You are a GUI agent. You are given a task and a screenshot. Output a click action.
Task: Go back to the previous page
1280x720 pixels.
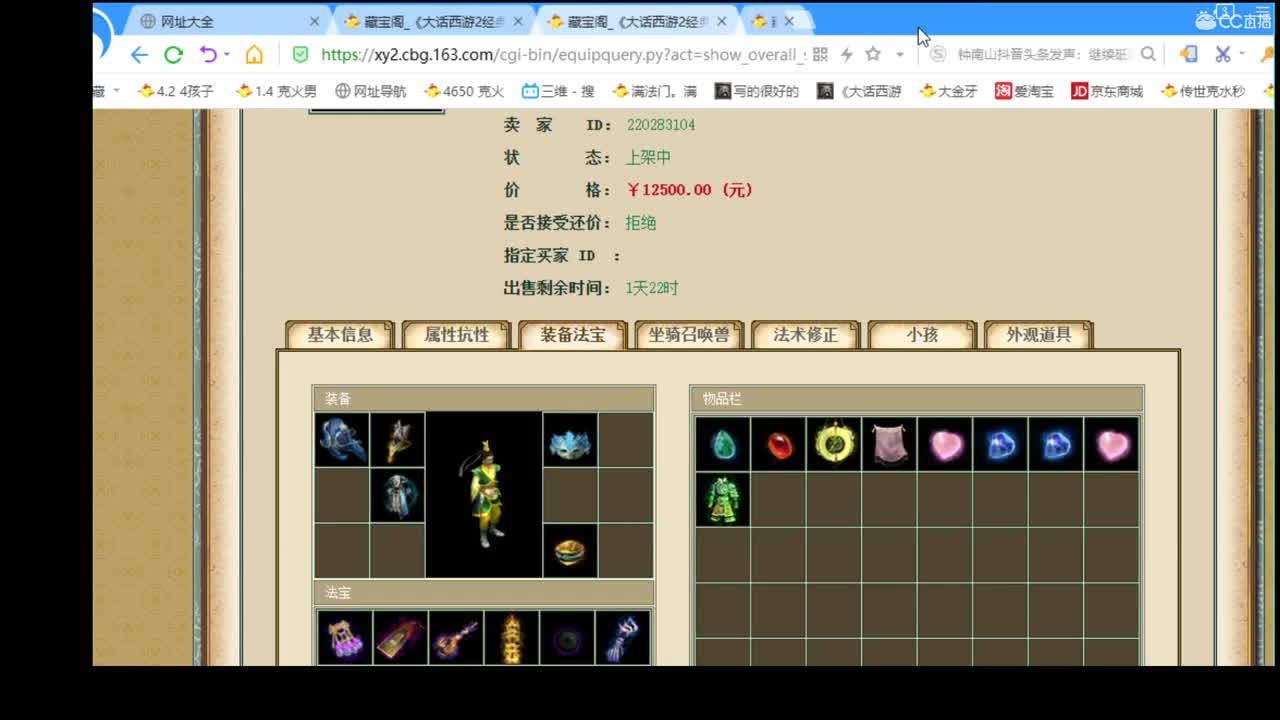coord(139,54)
